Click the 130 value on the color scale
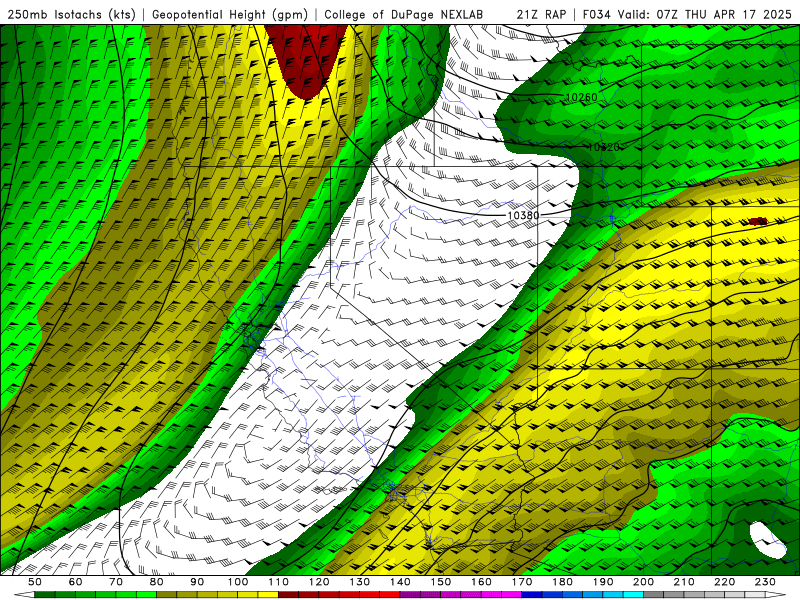The width and height of the screenshot is (800, 600). tap(360, 582)
